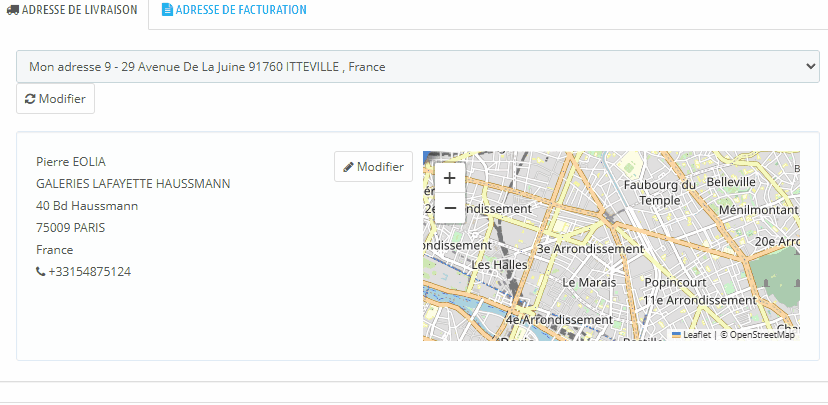The image size is (828, 405).
Task: Expand the address selector chevron arrow
Action: (811, 67)
